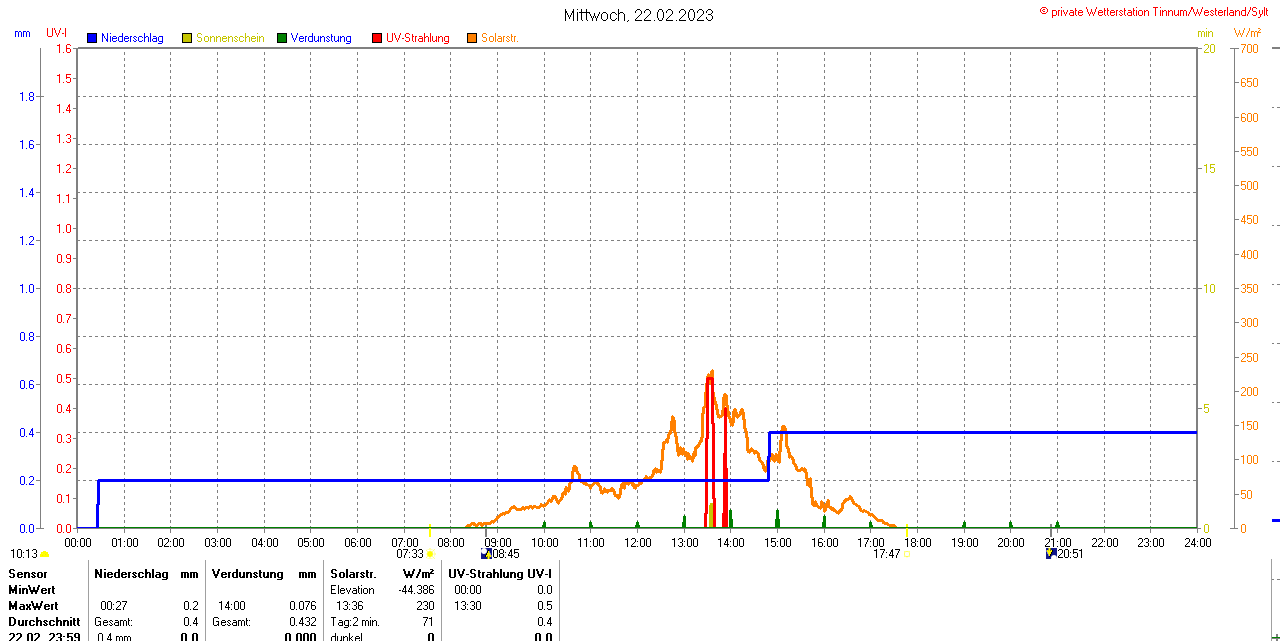The height and width of the screenshot is (641, 1280).
Task: Select the Niederschlag legend label
Action: 132,38
